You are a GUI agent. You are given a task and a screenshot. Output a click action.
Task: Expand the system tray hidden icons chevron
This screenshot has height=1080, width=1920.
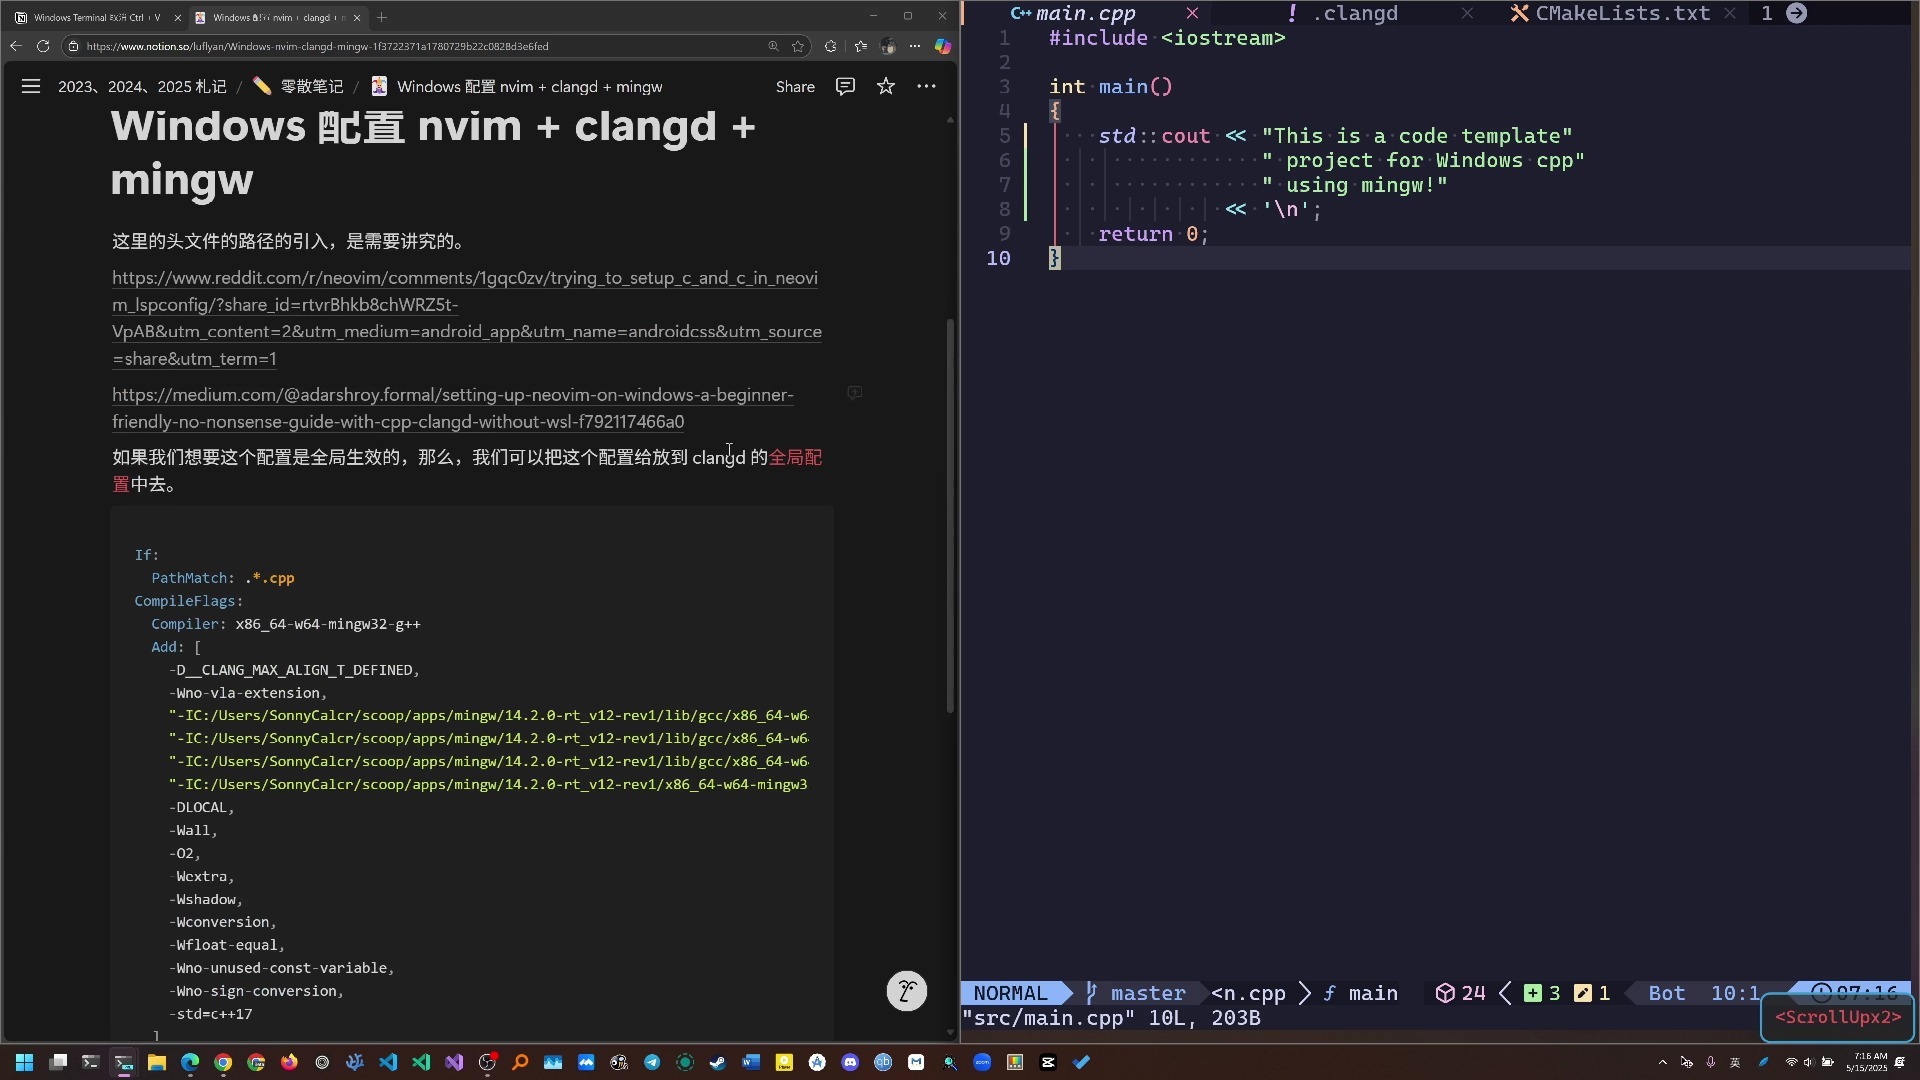(x=1663, y=1062)
